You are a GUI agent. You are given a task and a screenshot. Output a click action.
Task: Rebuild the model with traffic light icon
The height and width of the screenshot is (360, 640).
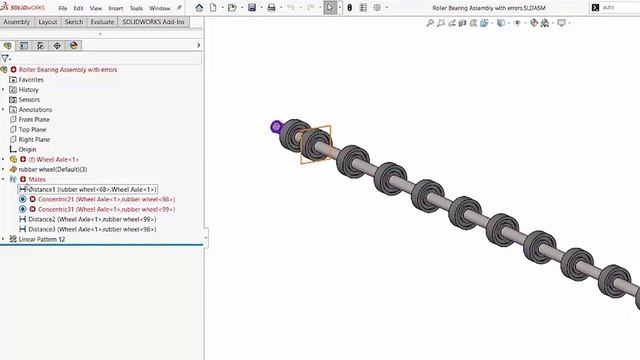pyautogui.click(x=350, y=8)
